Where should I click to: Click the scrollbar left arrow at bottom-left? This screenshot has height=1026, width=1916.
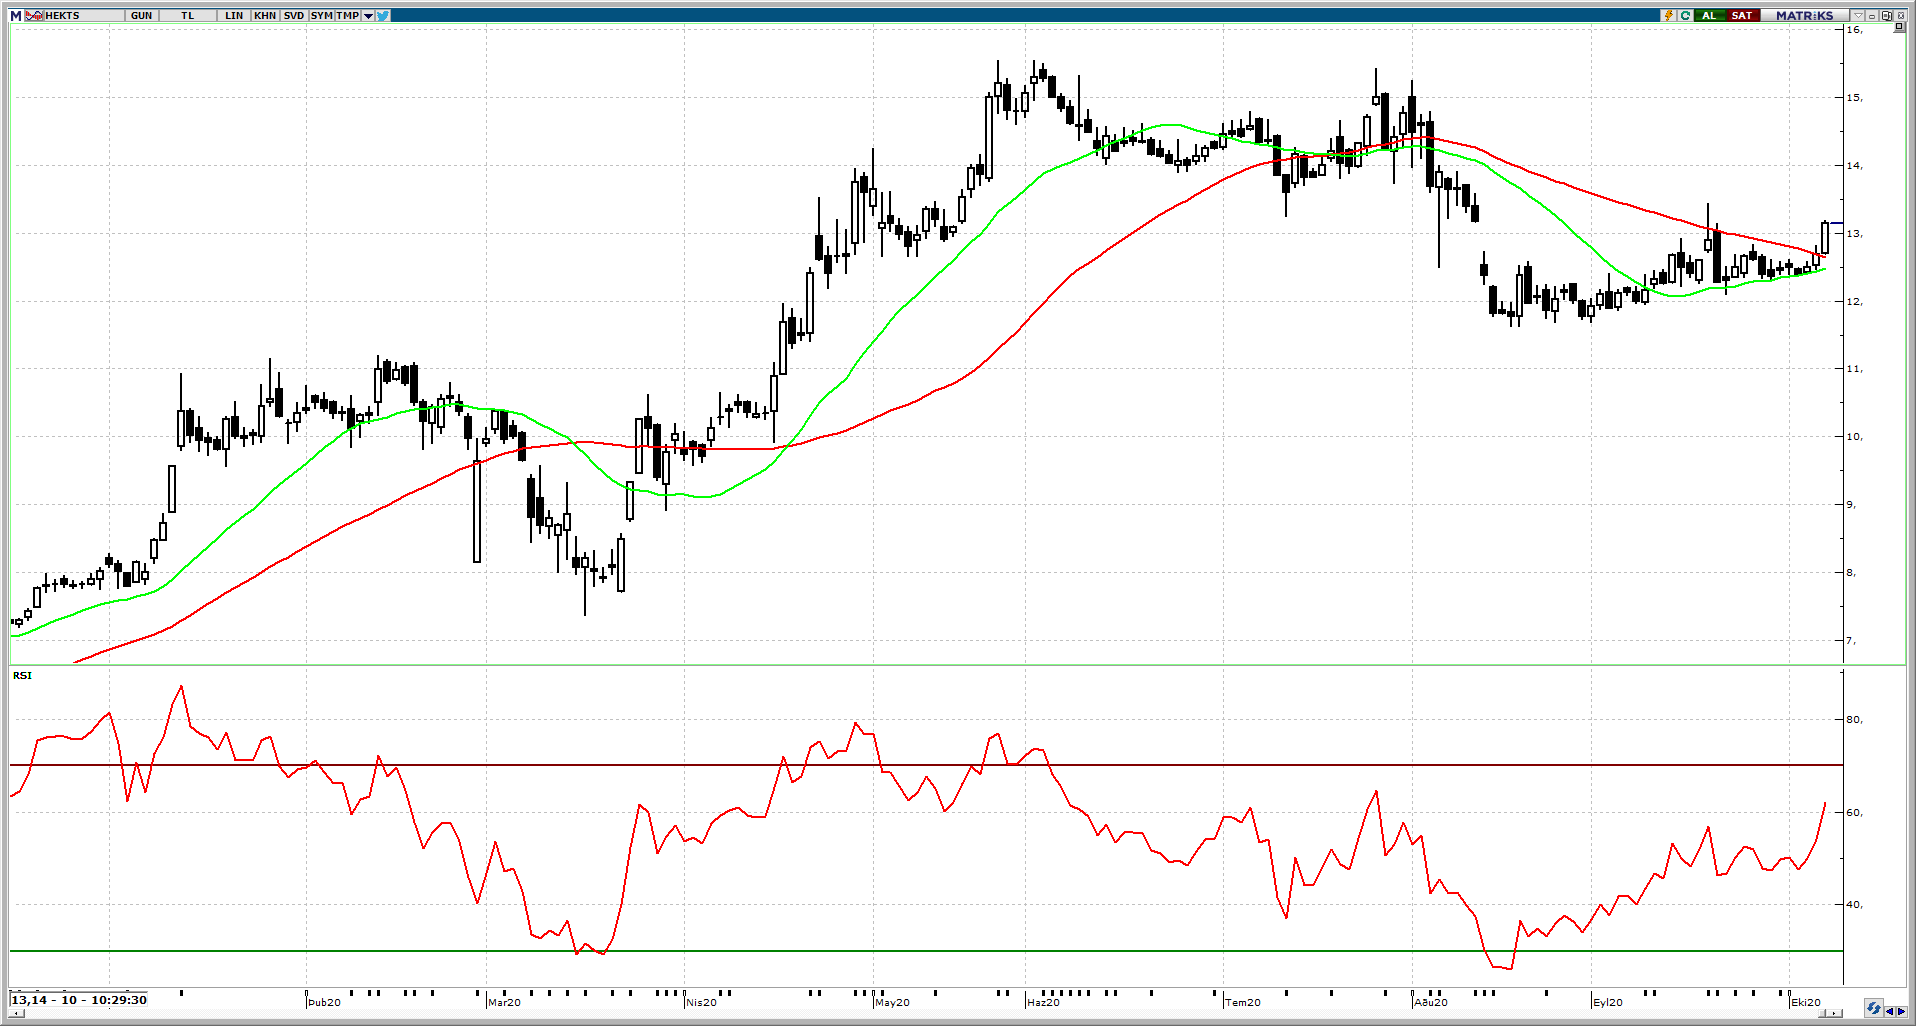pyautogui.click(x=15, y=1013)
